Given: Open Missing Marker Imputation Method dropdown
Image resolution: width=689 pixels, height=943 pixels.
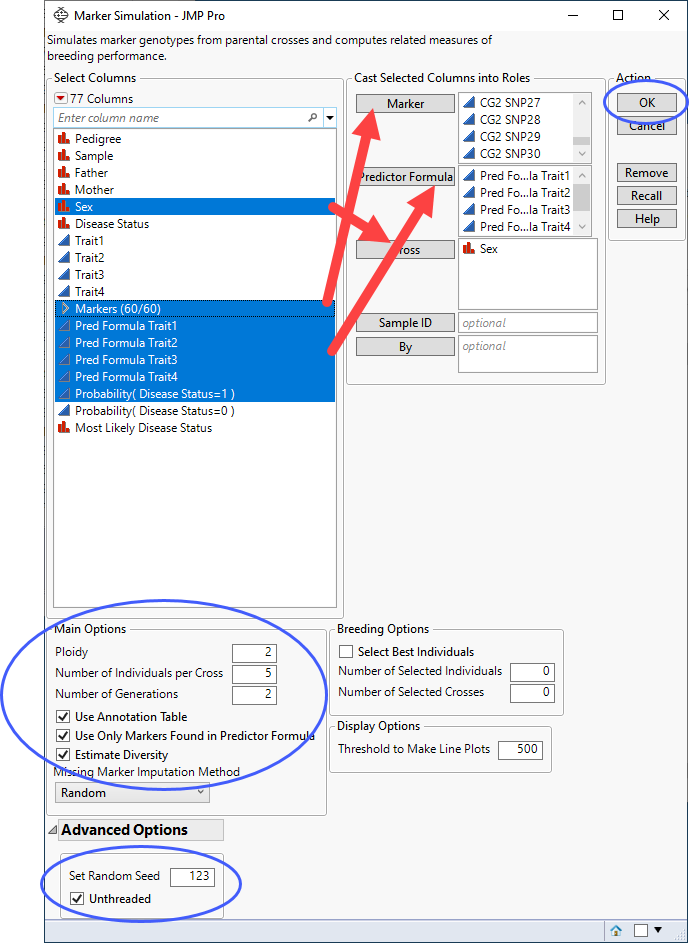Looking at the screenshot, I should tap(132, 793).
